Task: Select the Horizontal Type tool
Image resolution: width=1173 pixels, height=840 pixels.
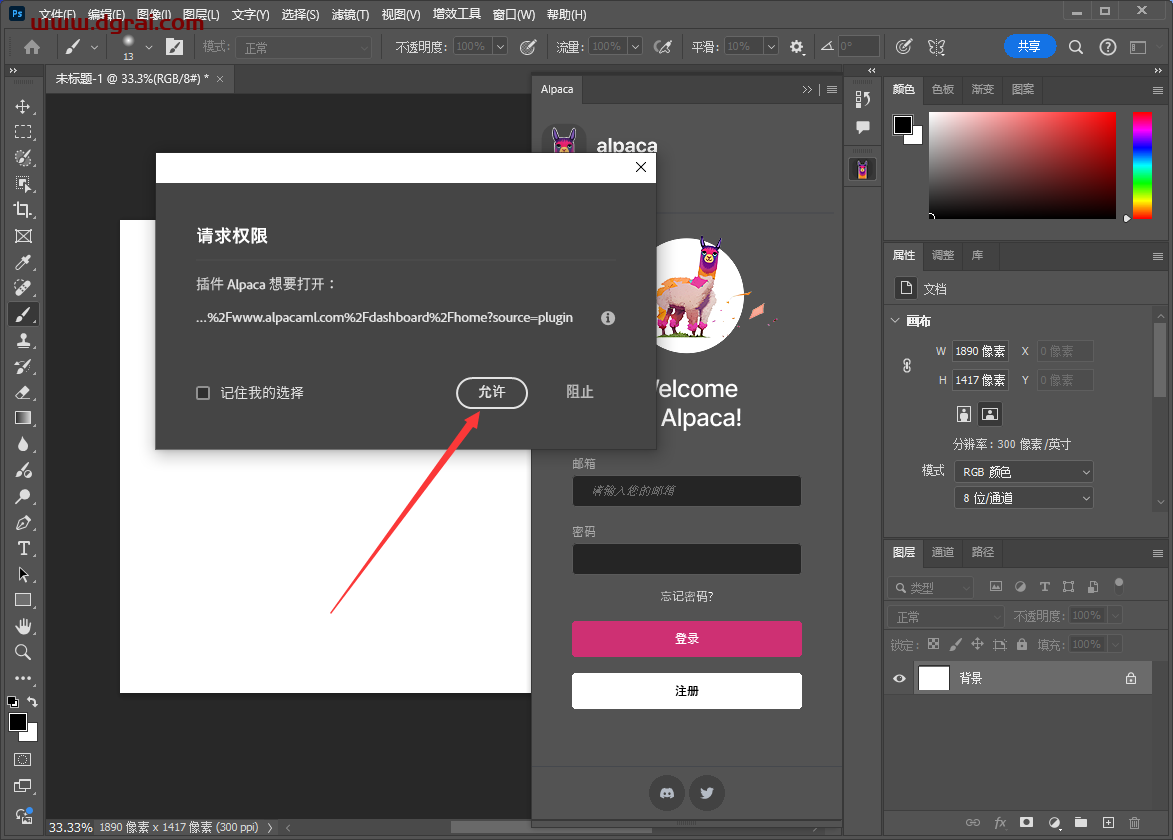Action: point(22,548)
